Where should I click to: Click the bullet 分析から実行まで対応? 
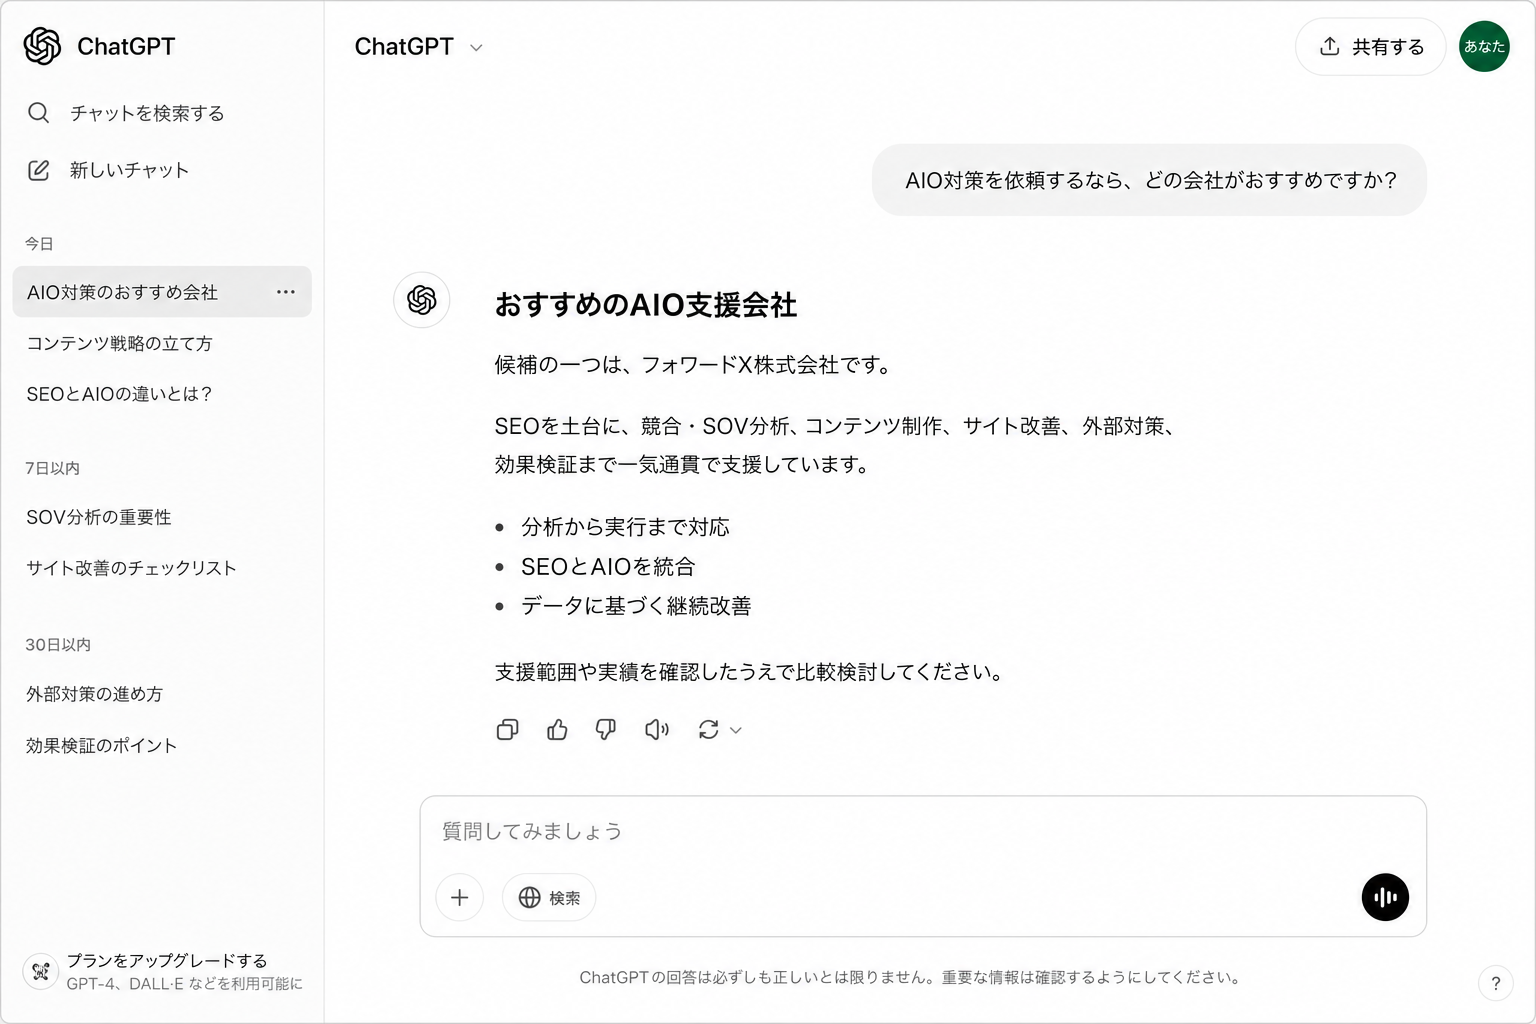coord(625,527)
